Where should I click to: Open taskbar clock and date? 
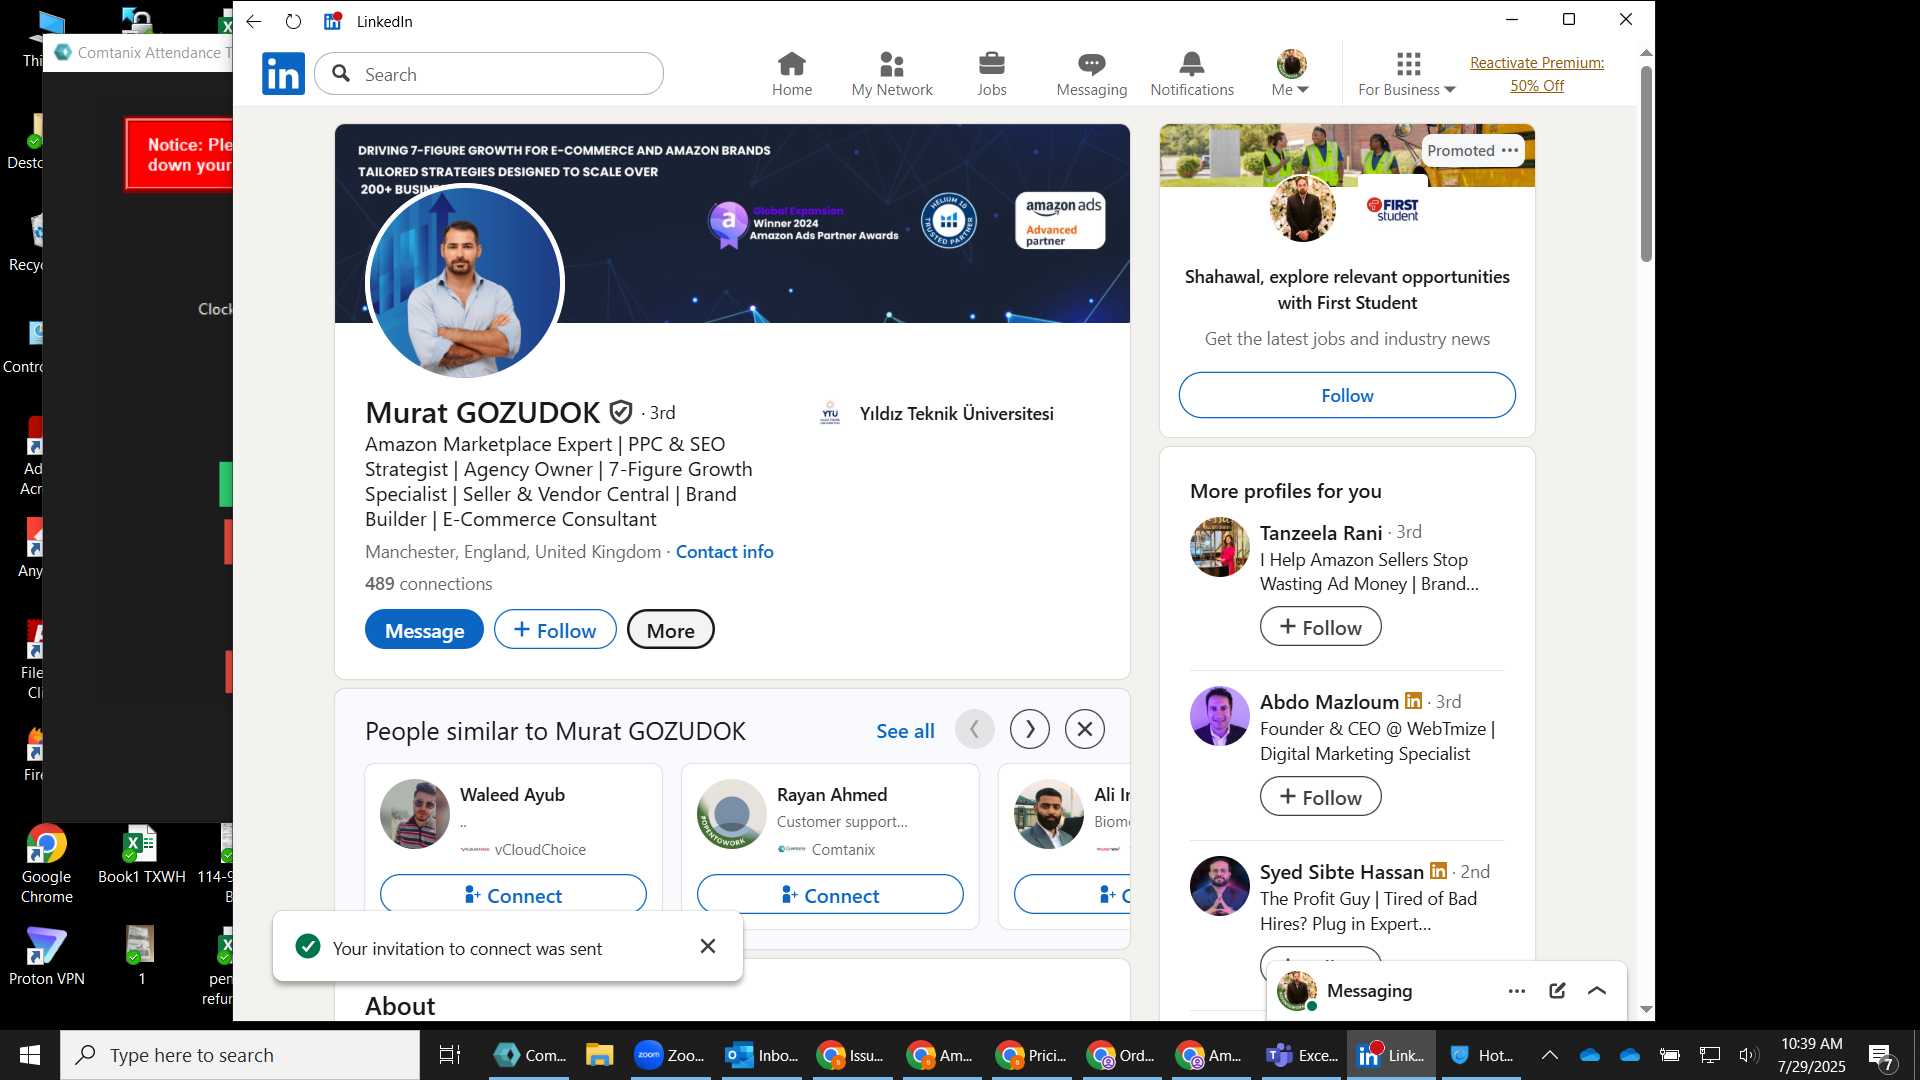click(1811, 1055)
